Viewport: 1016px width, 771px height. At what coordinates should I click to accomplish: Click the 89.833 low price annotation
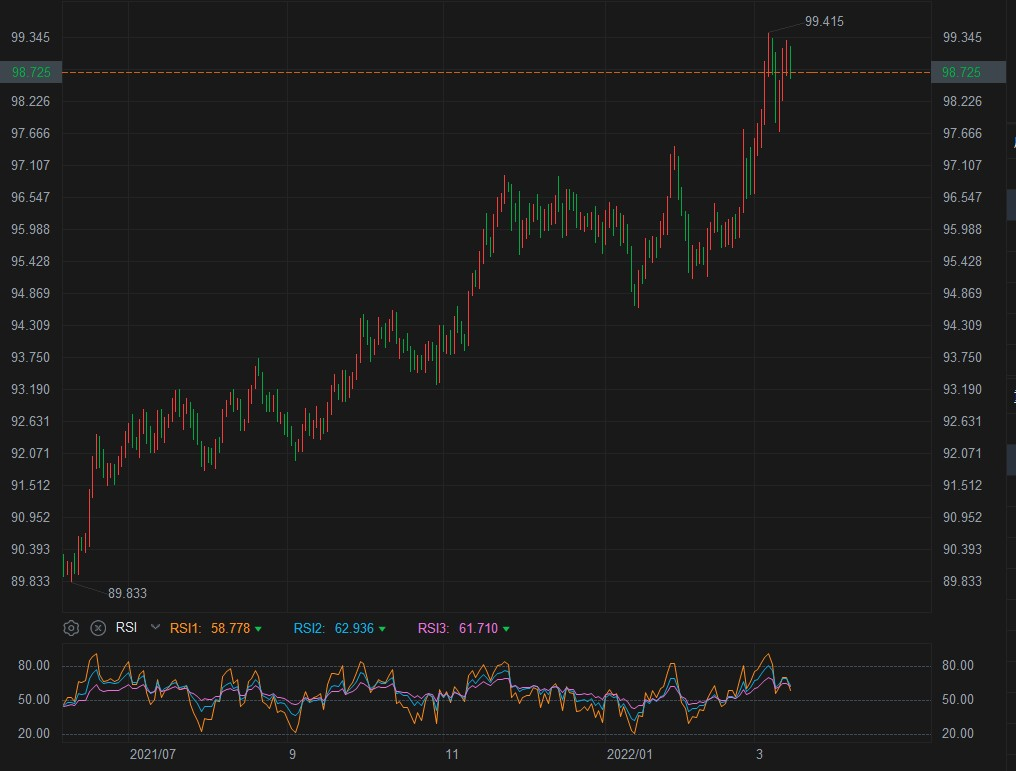(127, 593)
